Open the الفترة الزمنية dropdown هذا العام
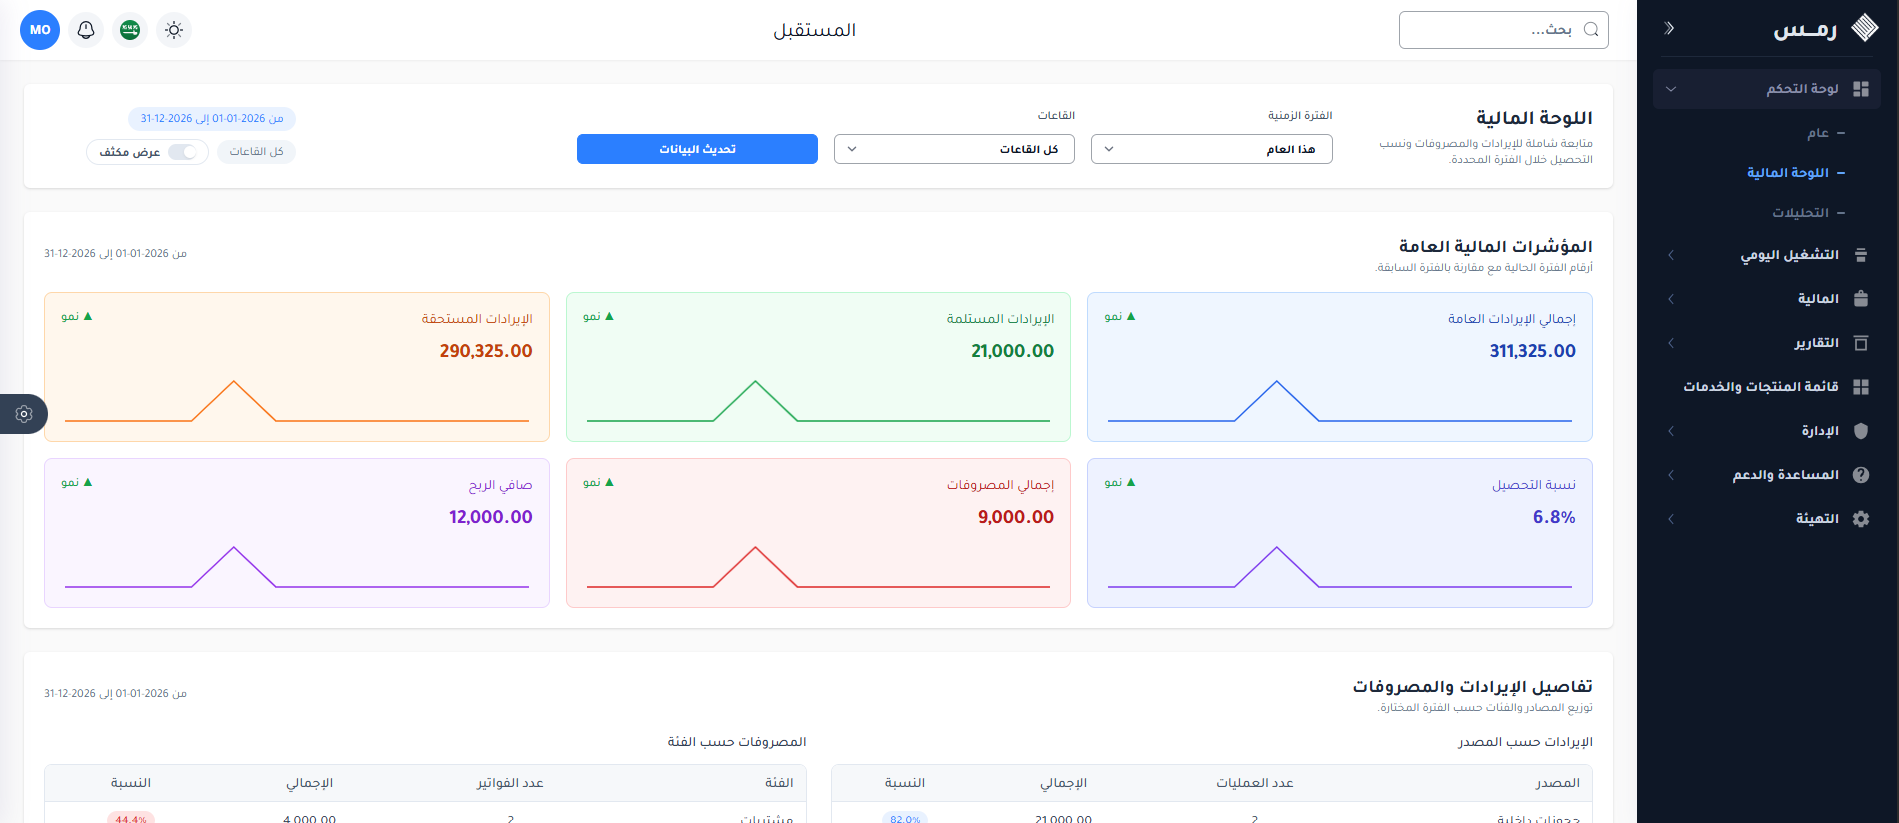The image size is (1899, 823). [x=1211, y=149]
